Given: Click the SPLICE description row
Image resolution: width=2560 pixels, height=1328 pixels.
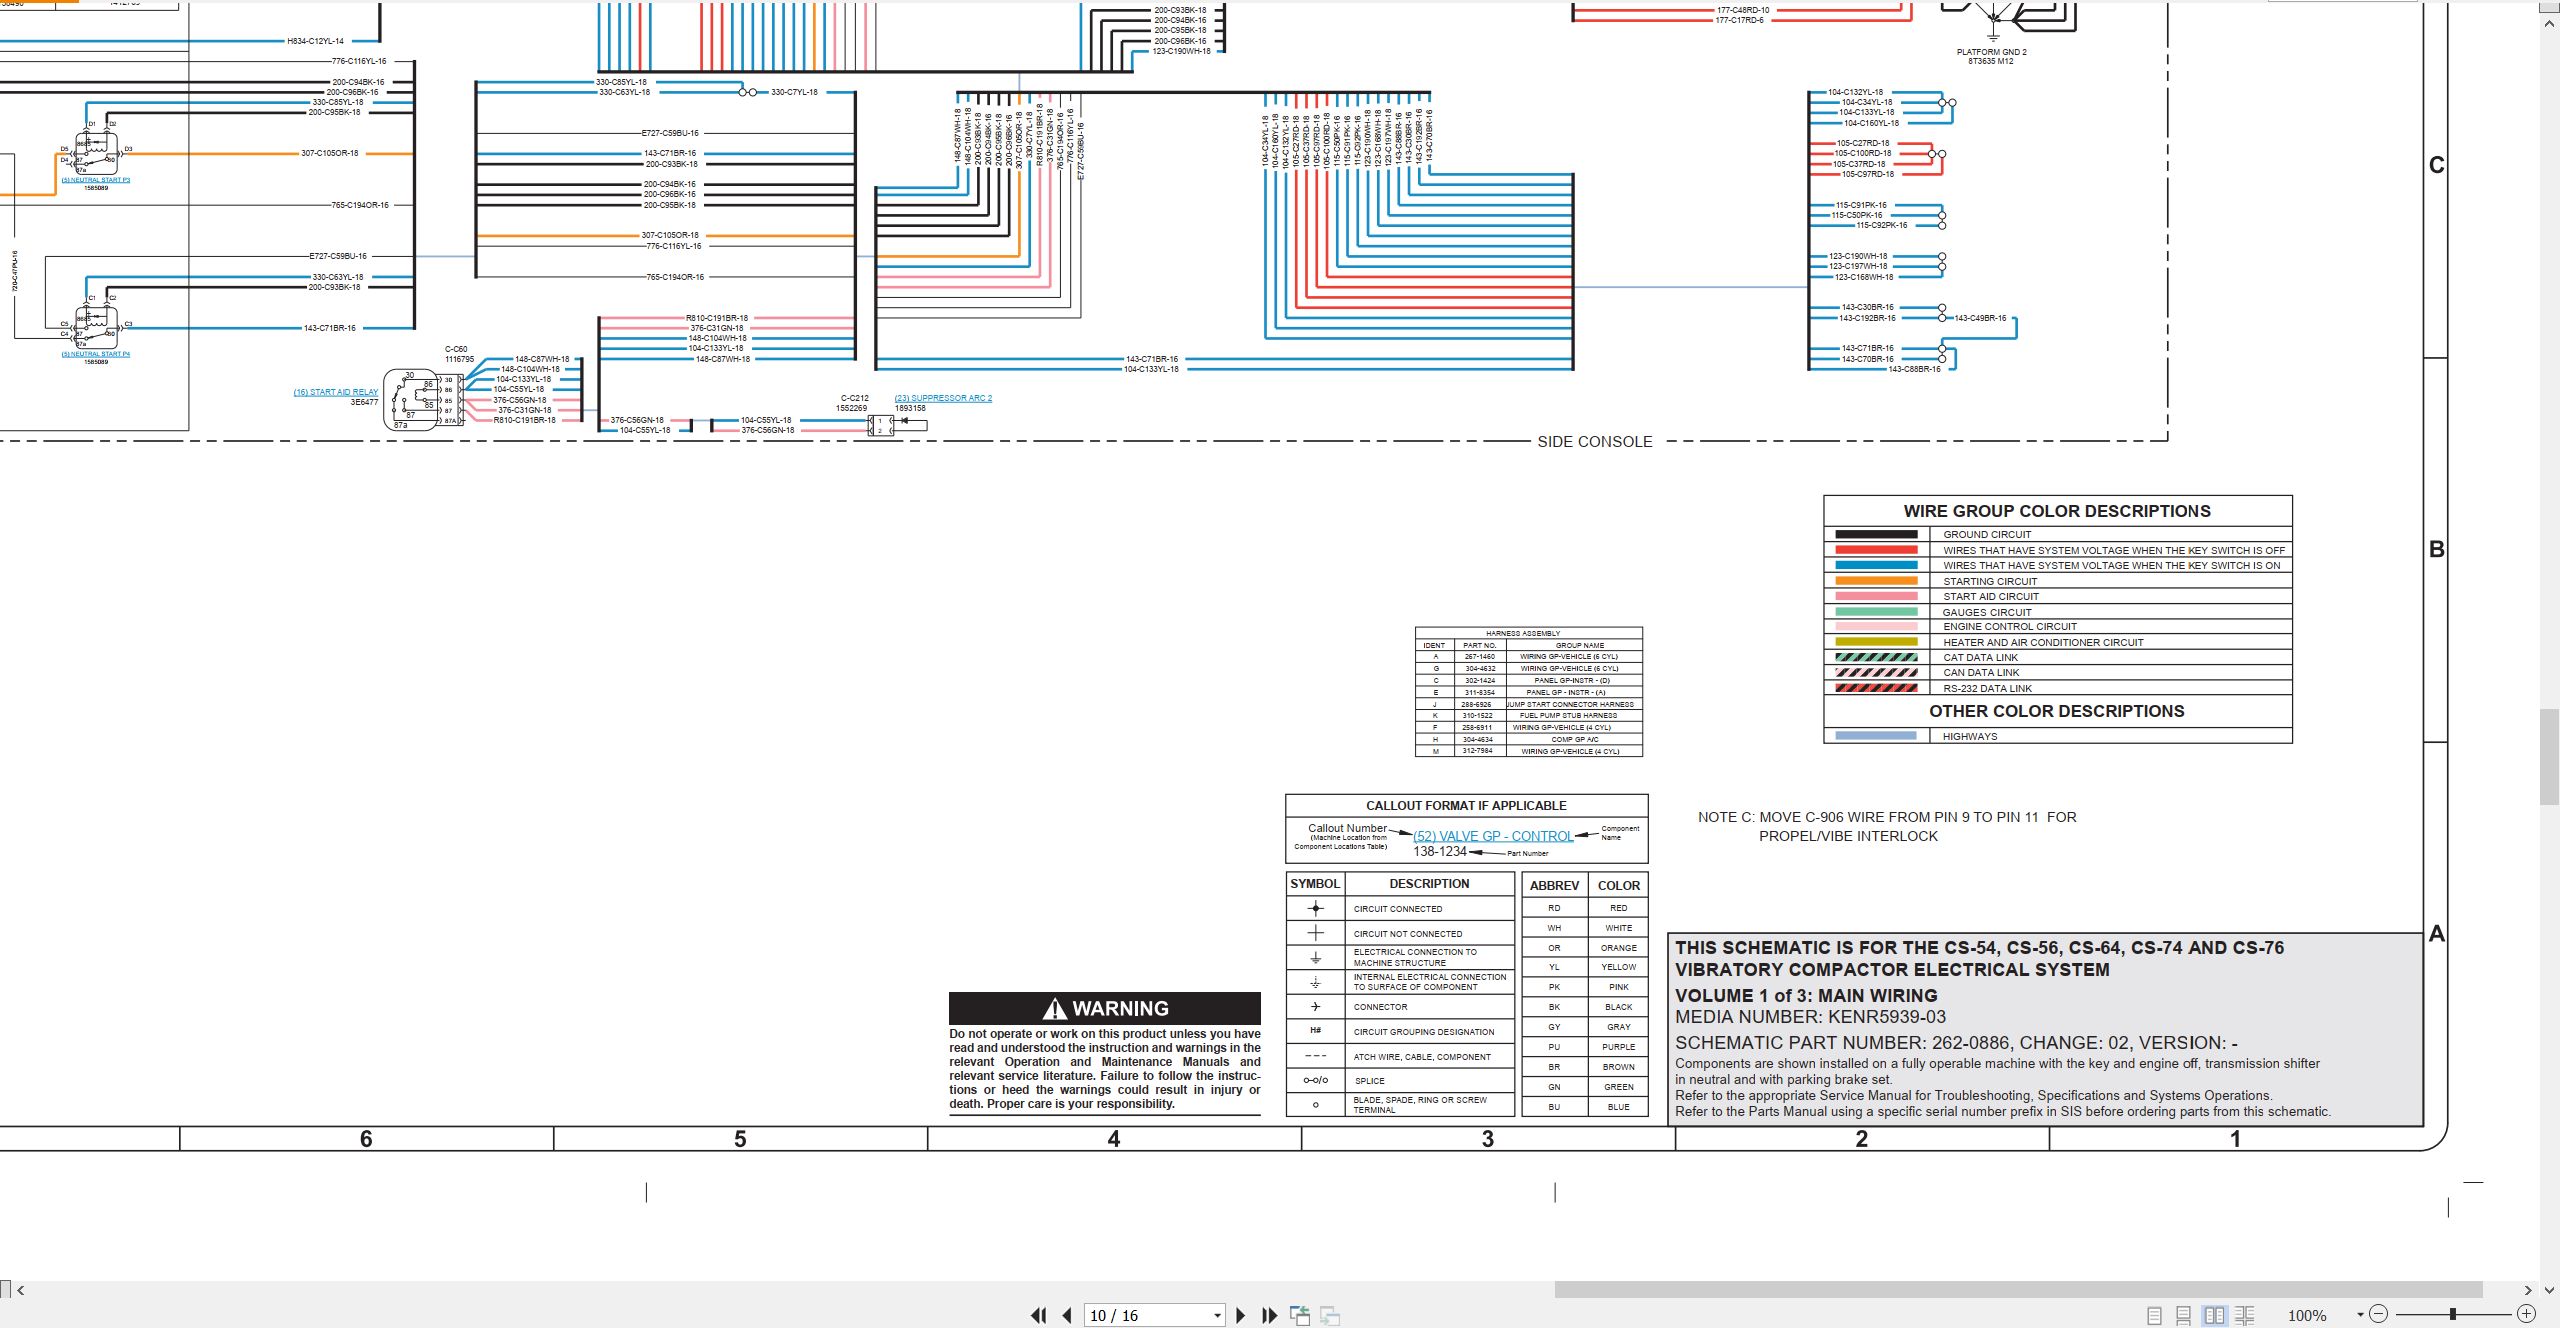Looking at the screenshot, I should (1400, 1081).
